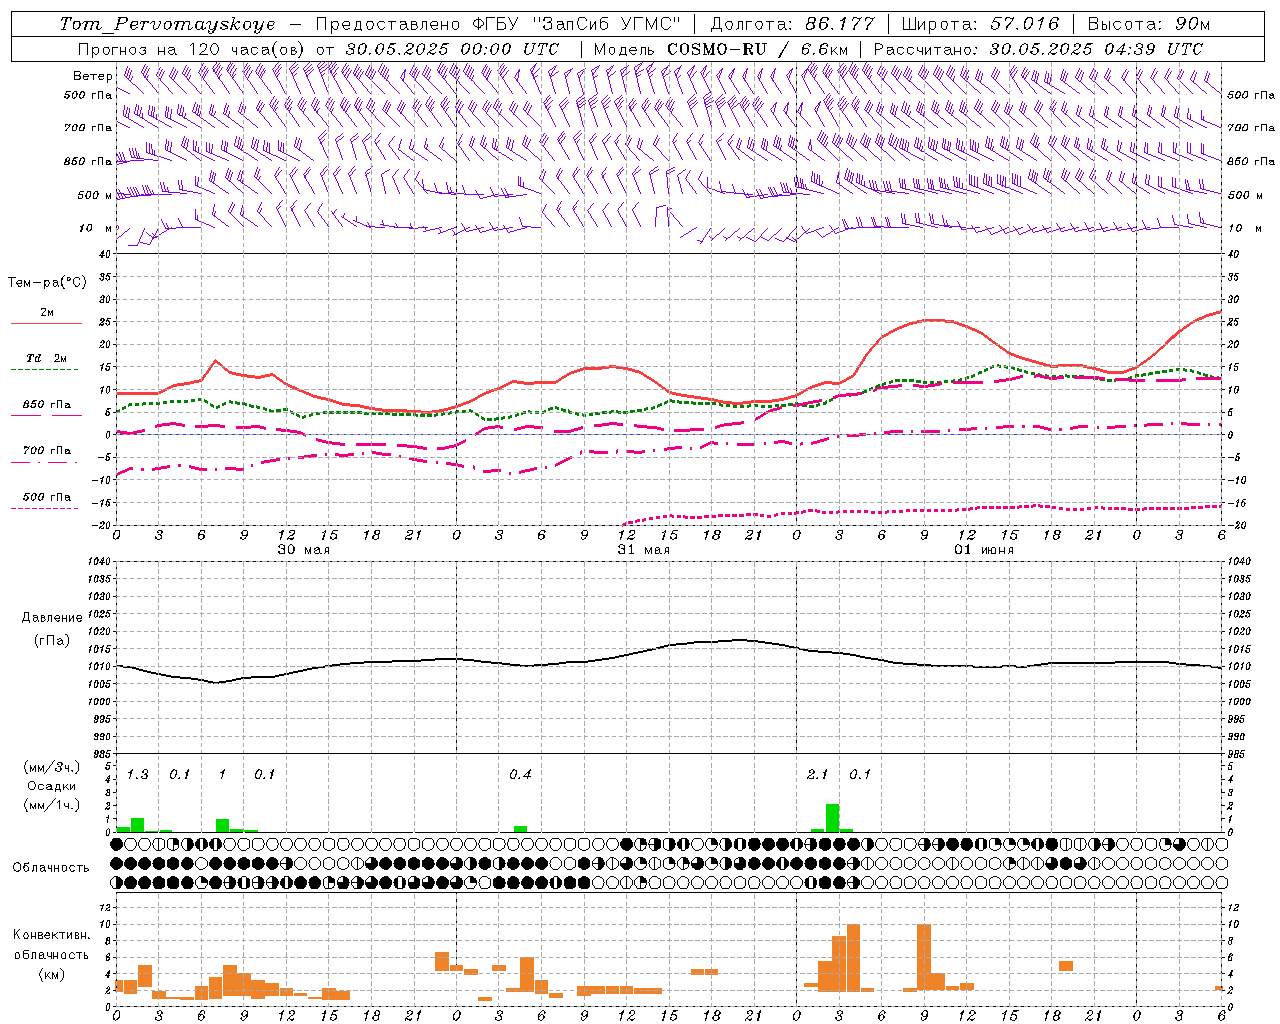Image resolution: width=1280 pixels, height=1024 pixels.
Task: Click the forecast start time 30.05.2025 00:00 UTC
Action: coord(452,49)
